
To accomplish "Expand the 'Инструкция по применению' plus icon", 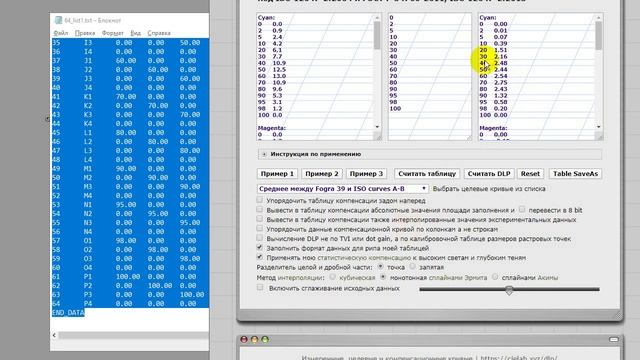I will [264, 154].
